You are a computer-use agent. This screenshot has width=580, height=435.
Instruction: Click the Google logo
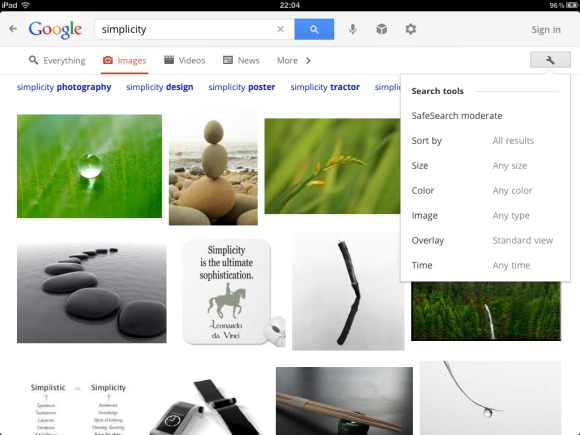[x=55, y=30]
